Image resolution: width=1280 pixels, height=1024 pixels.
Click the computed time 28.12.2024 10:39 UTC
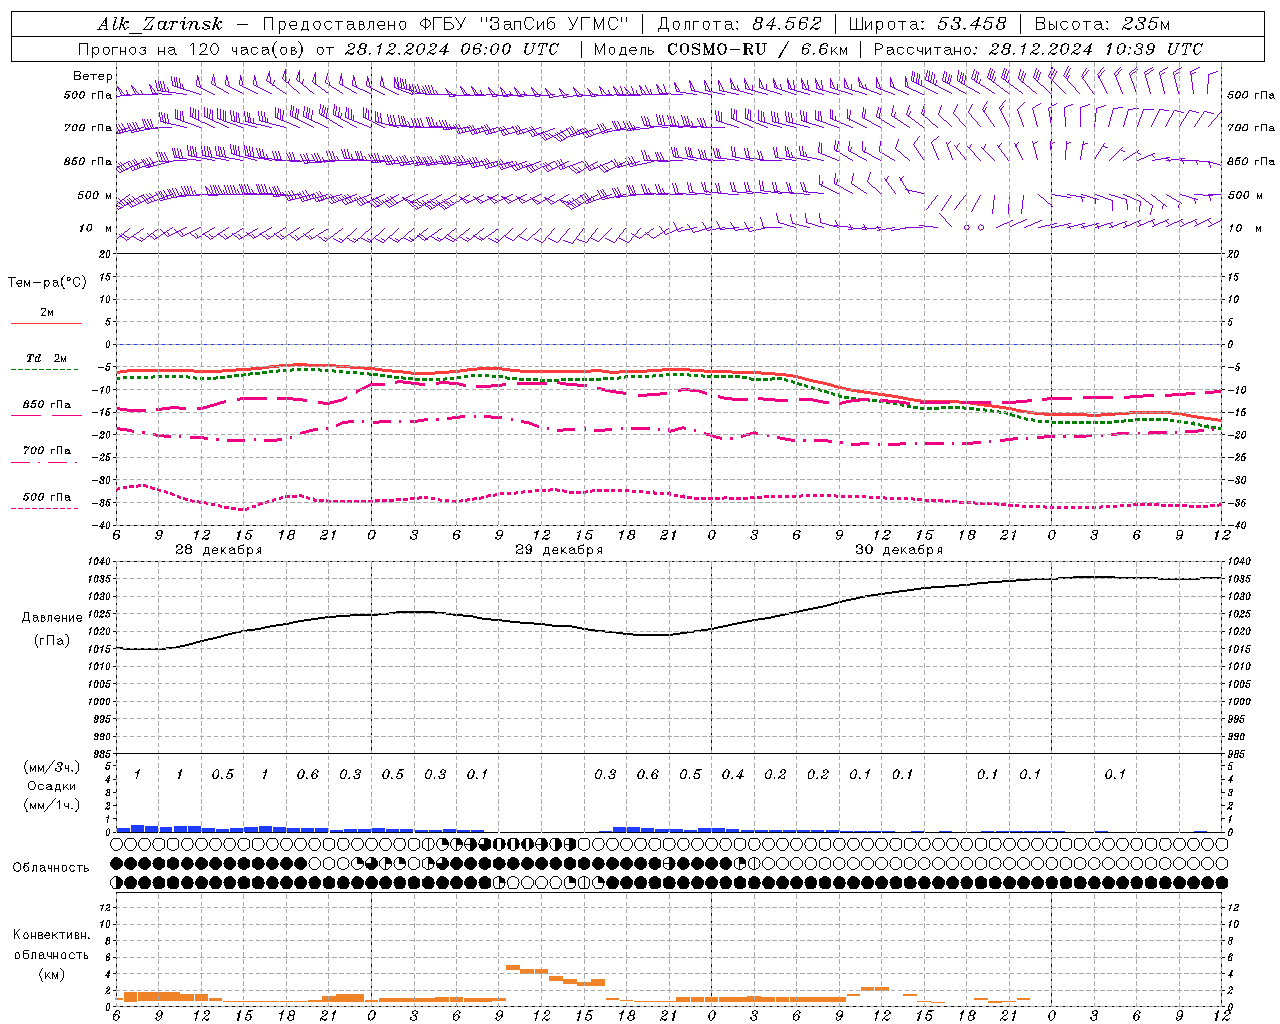[x=1096, y=49]
